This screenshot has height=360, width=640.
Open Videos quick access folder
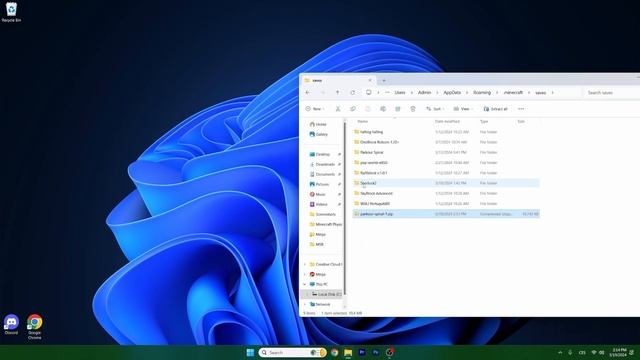point(318,204)
